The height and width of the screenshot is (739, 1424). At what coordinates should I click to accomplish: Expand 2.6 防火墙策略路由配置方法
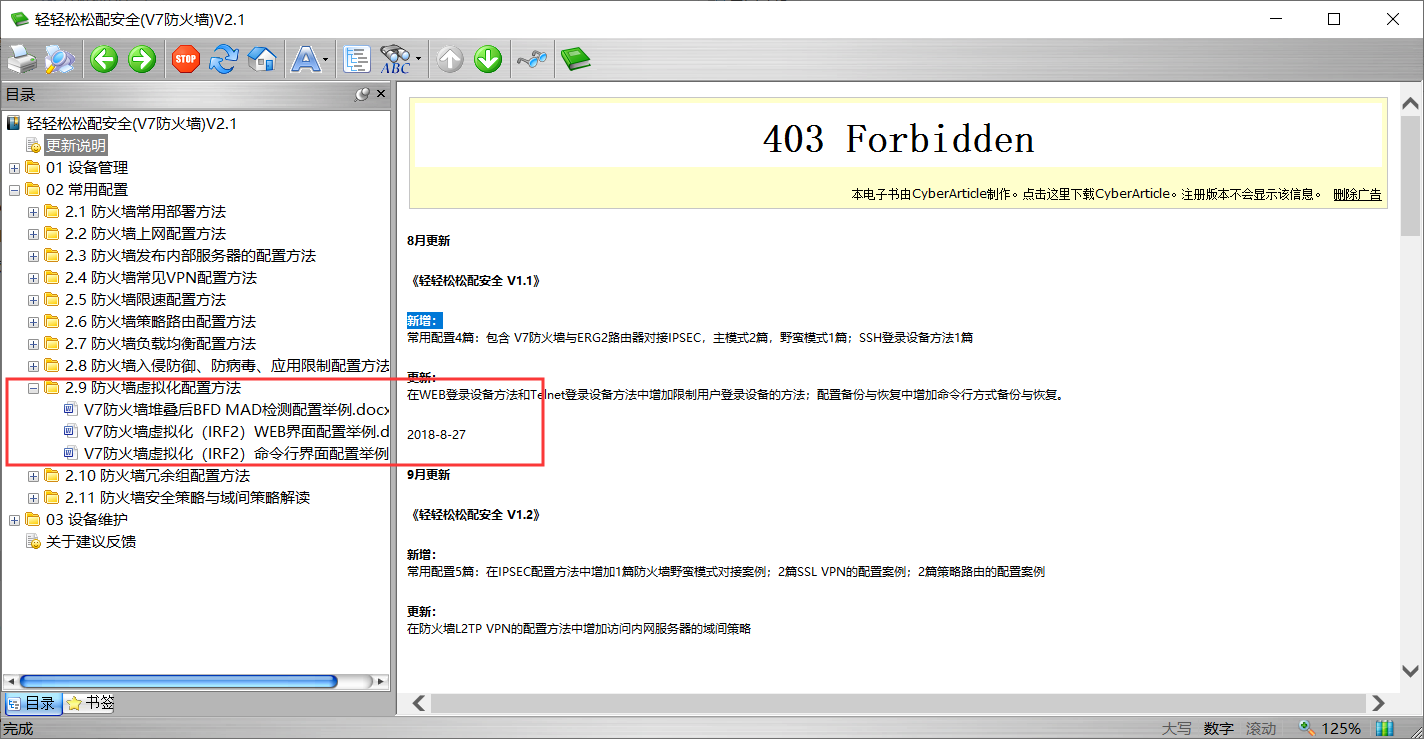(x=33, y=322)
